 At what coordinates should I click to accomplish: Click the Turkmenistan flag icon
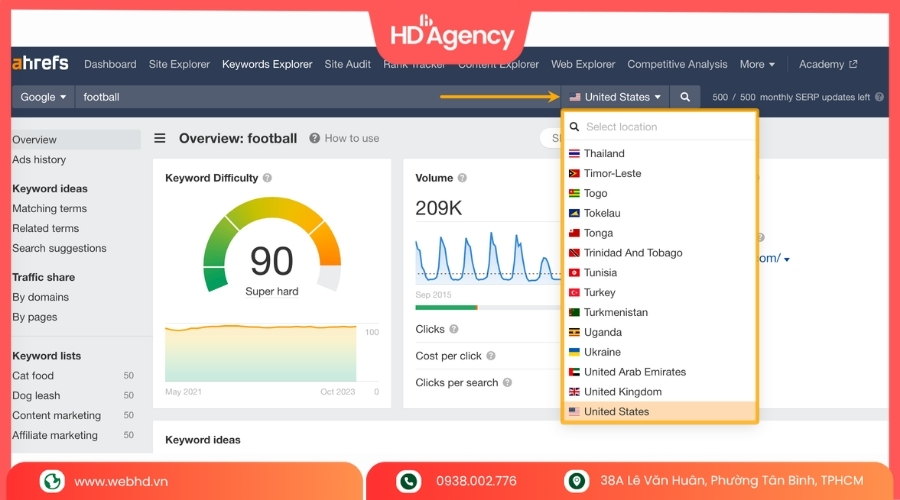(x=574, y=312)
